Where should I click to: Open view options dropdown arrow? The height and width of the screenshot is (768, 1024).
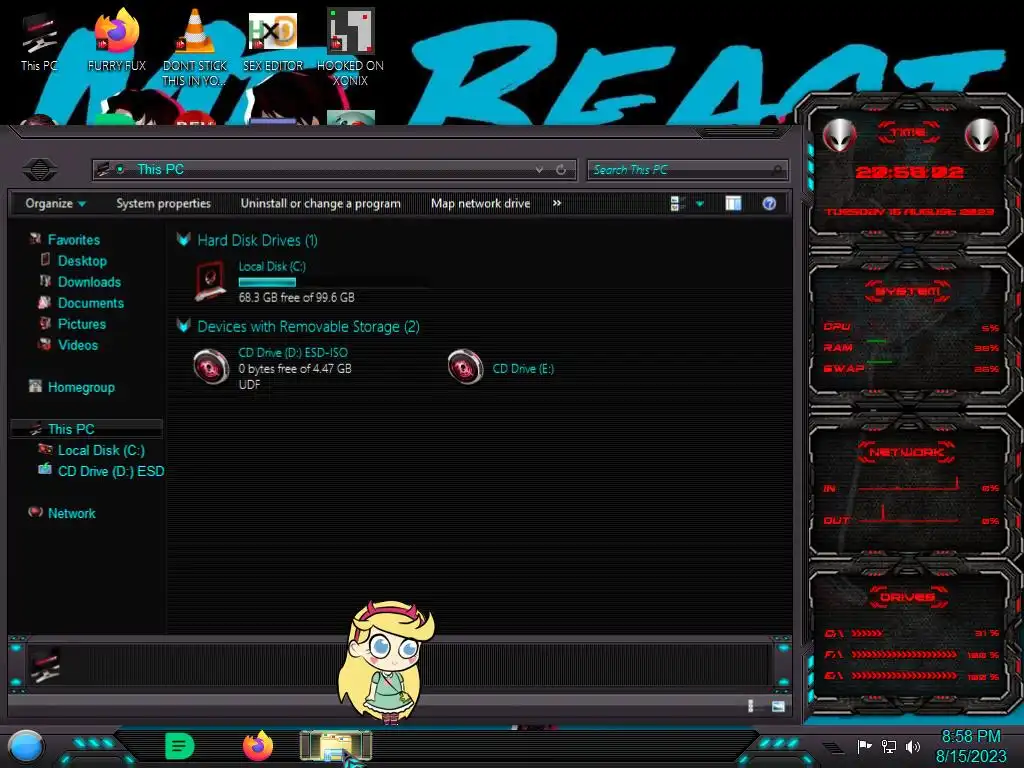699,204
